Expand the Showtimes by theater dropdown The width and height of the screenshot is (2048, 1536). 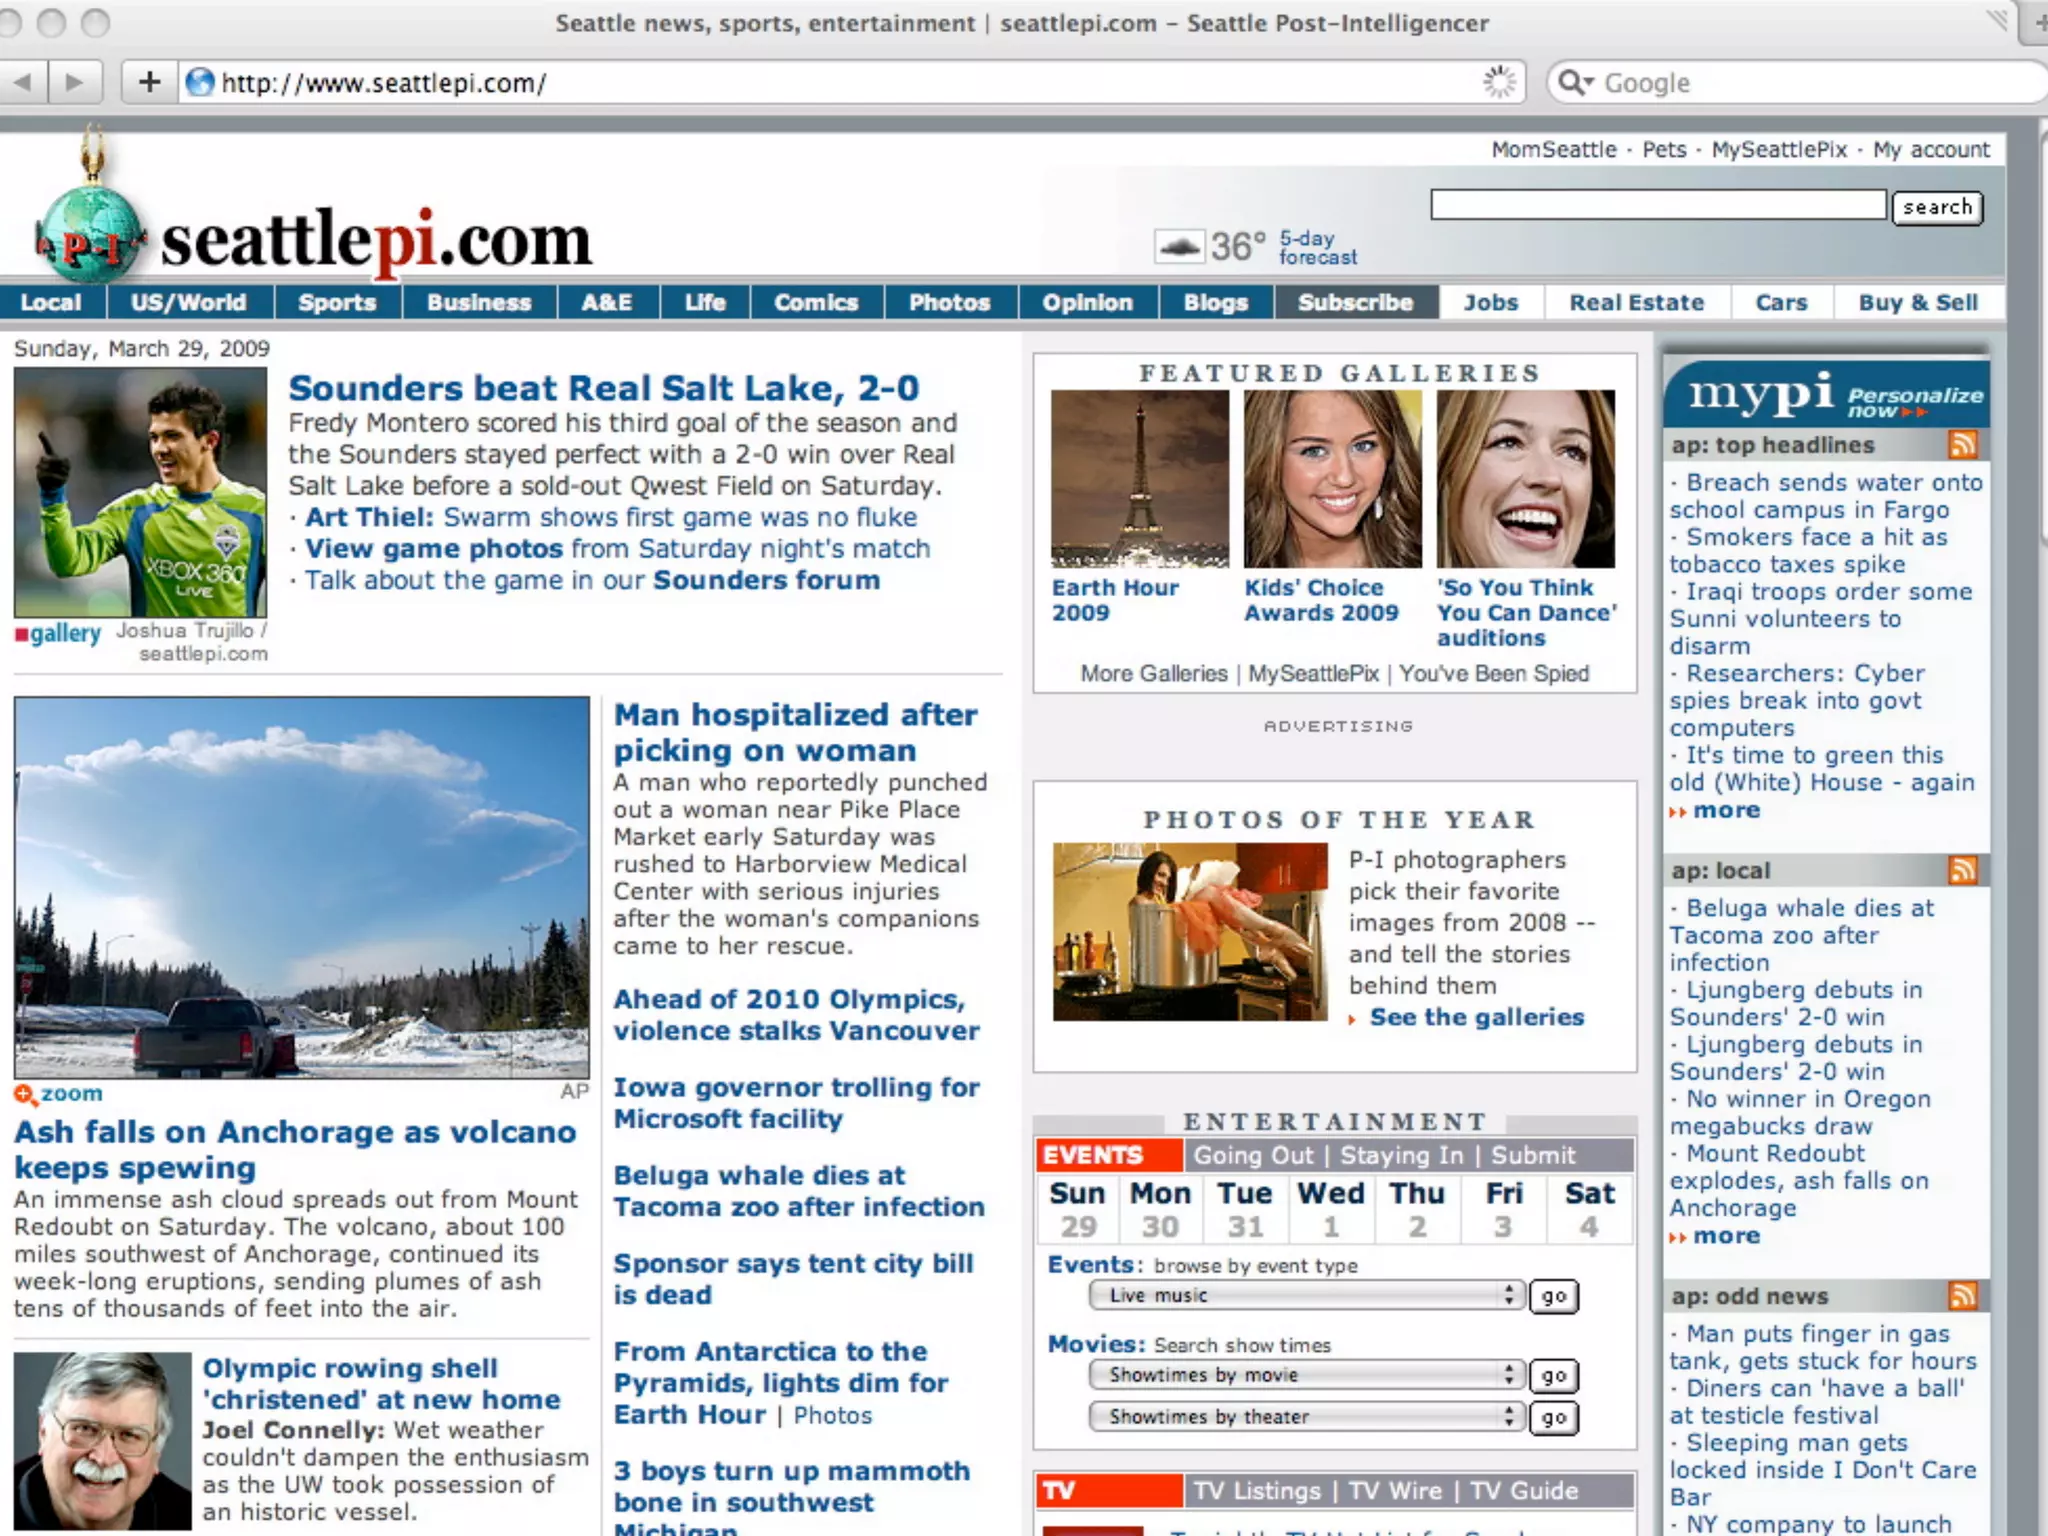[x=1306, y=1417]
